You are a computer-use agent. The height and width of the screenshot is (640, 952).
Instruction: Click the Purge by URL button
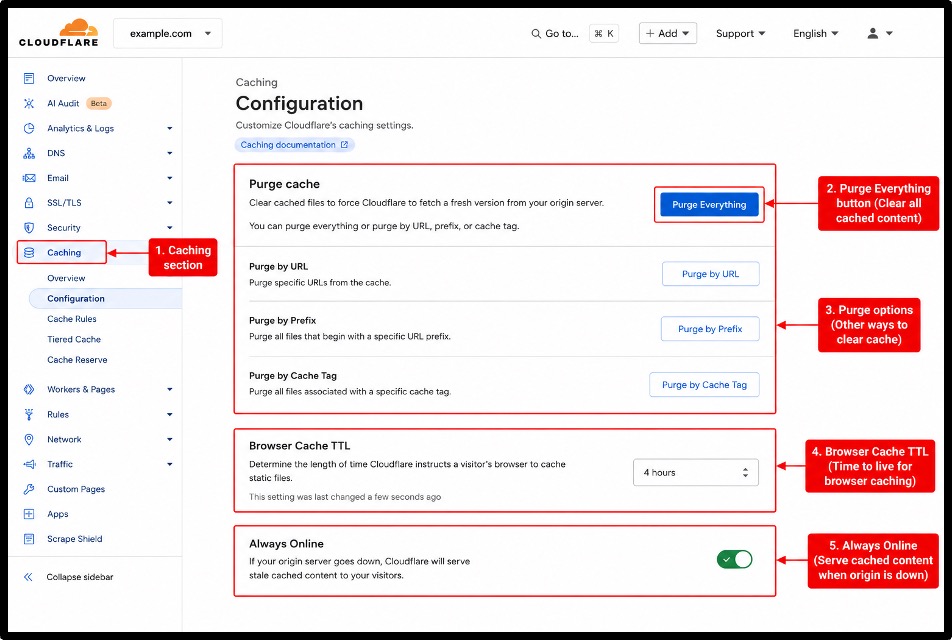click(710, 274)
